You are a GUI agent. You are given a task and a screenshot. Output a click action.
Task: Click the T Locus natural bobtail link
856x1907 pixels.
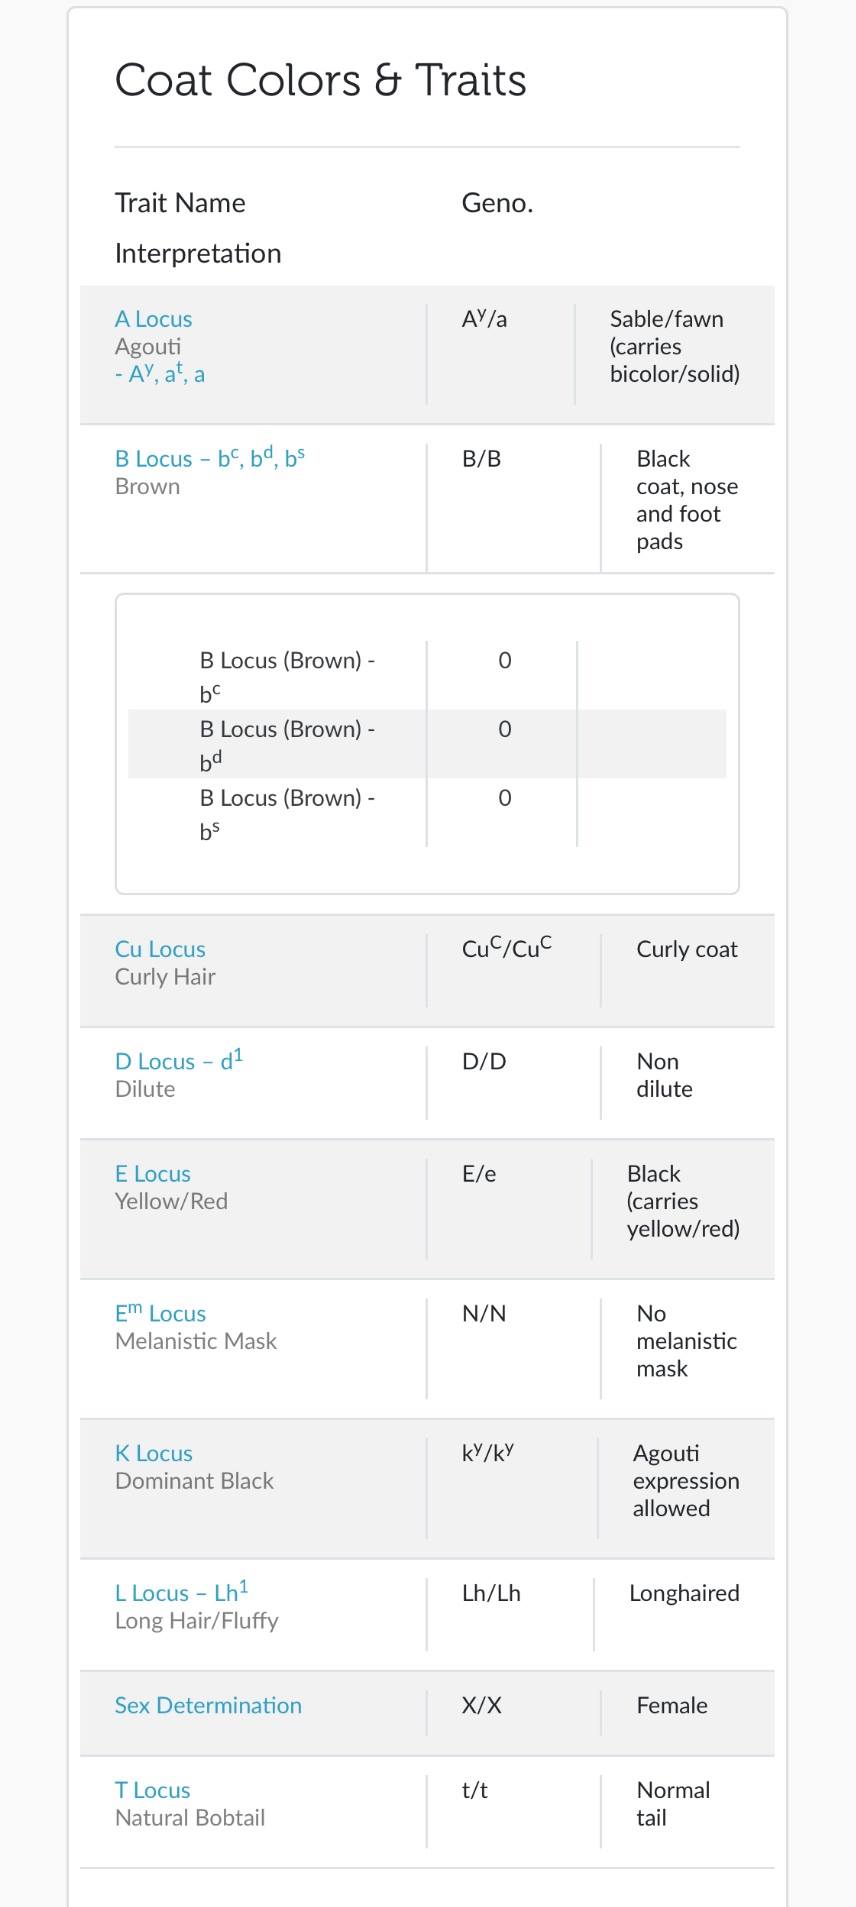152,1790
